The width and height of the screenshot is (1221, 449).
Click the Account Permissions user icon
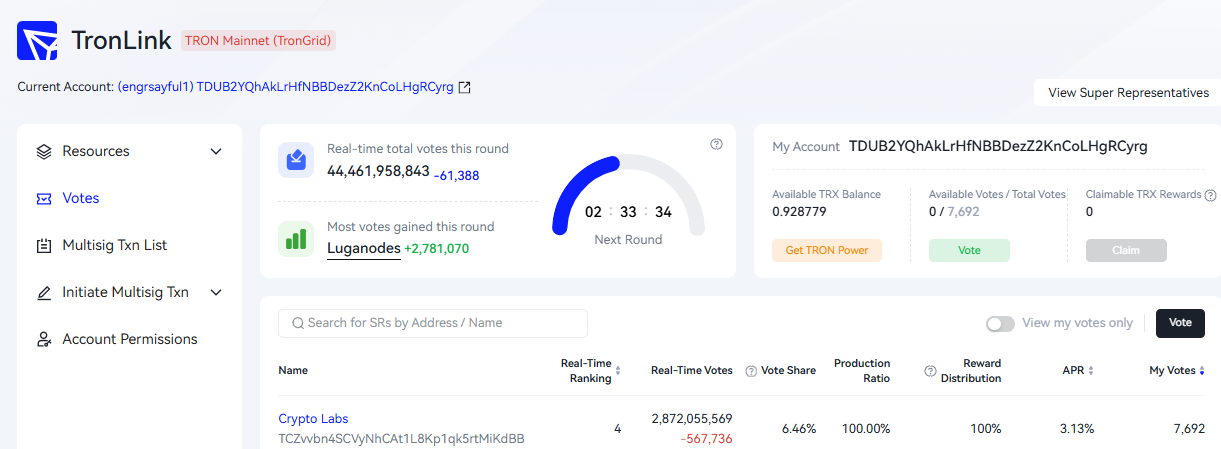pyautogui.click(x=44, y=340)
